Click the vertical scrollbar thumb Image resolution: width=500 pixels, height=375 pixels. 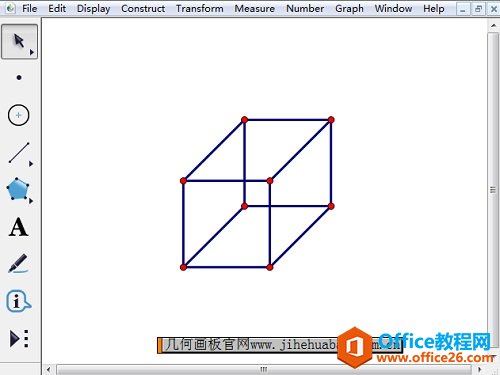(493, 190)
